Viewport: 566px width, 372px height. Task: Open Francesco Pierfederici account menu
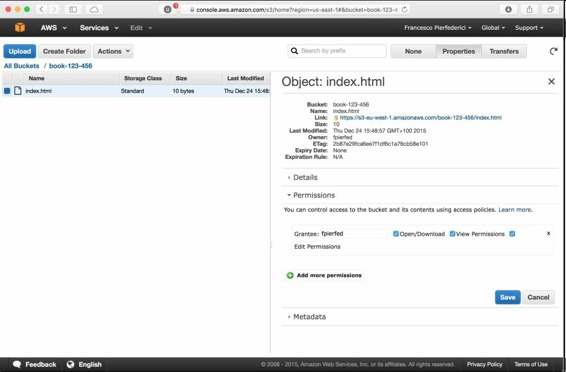tap(437, 28)
